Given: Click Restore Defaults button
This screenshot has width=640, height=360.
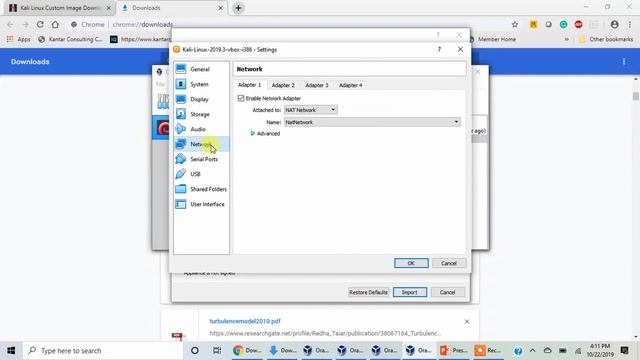Looking at the screenshot, I should click(x=368, y=292).
